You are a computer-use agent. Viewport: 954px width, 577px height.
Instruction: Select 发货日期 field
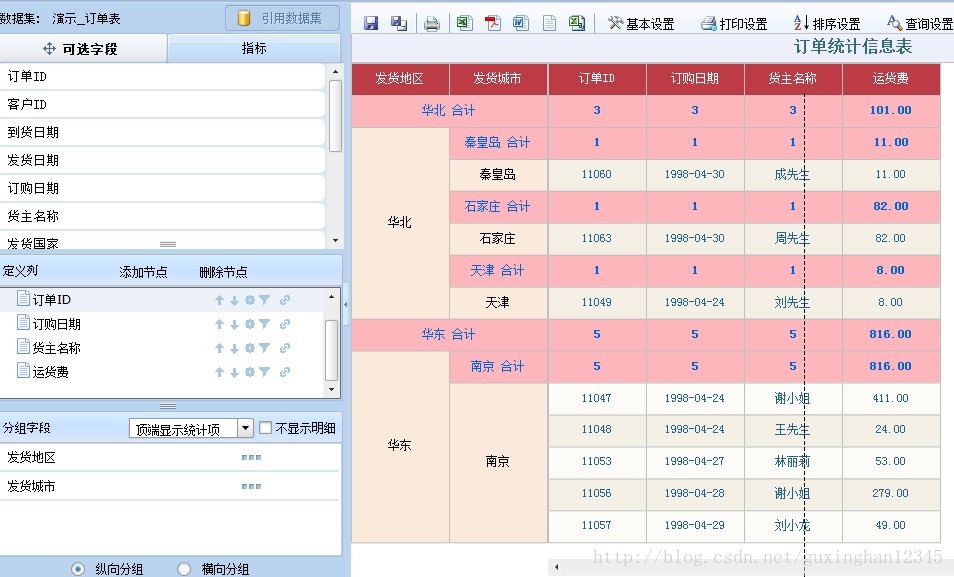[x=162, y=161]
